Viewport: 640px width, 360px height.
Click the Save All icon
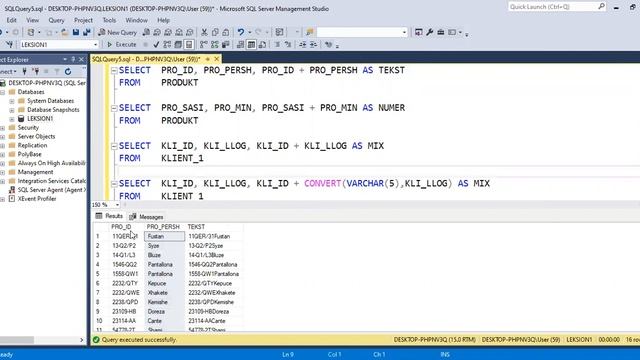pyautogui.click(x=87, y=32)
